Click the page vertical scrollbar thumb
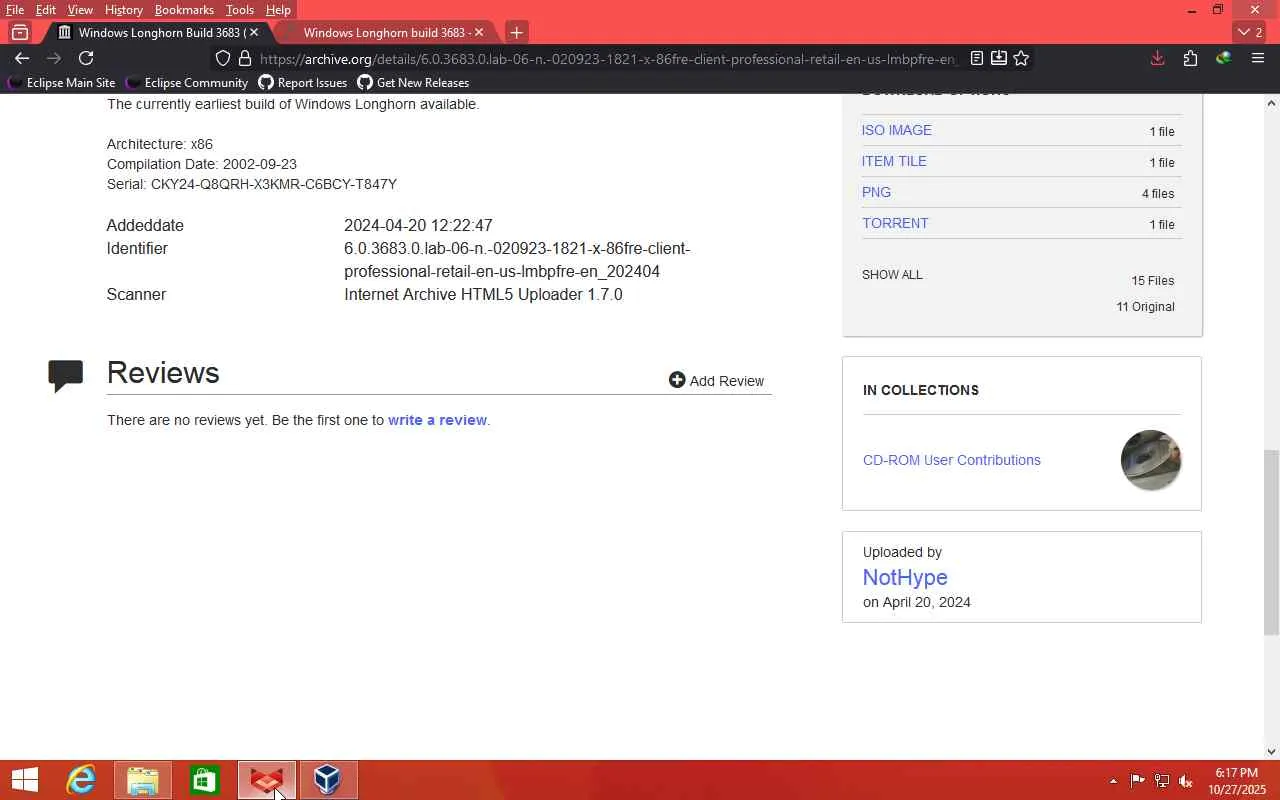This screenshot has width=1280, height=800. [1271, 542]
